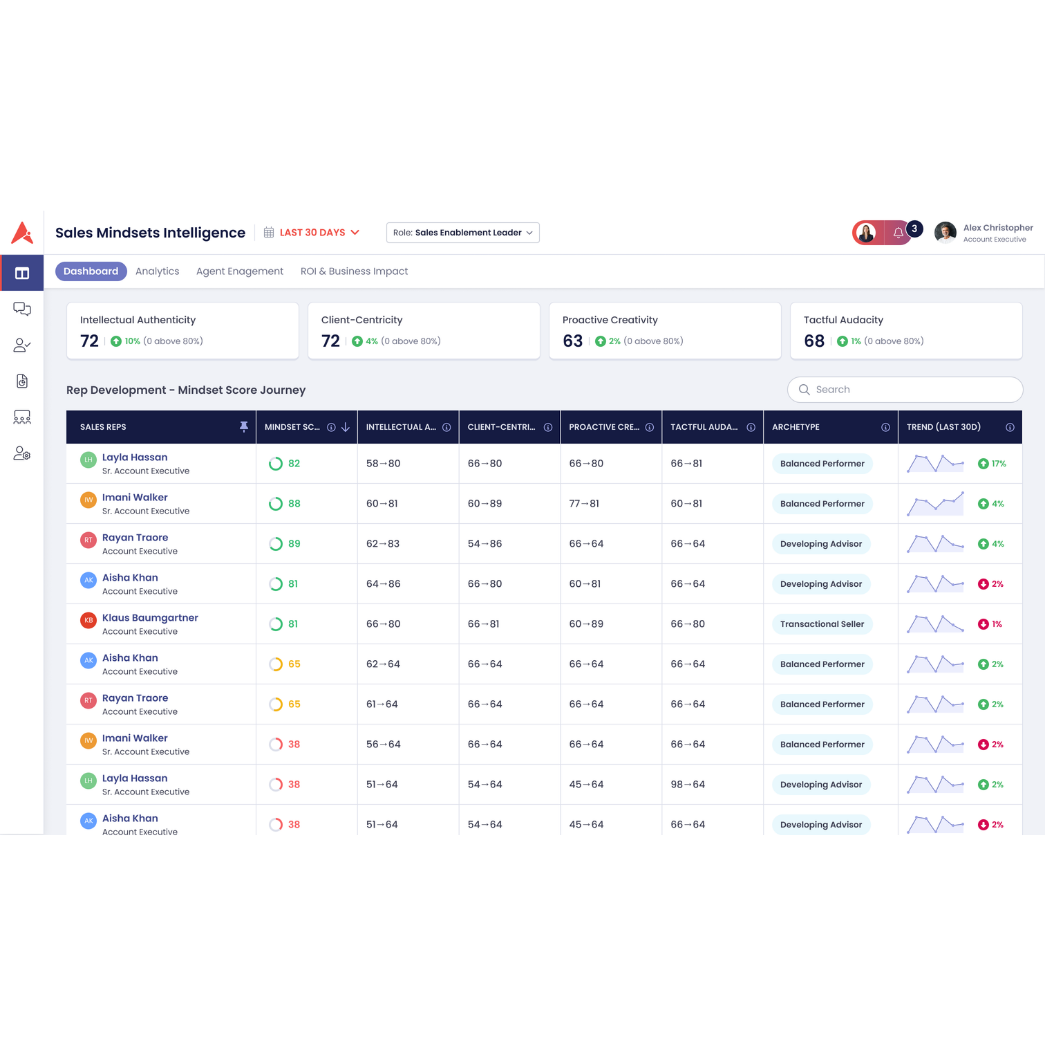Click the info icon beside Trend header
Image resolution: width=1045 pixels, height=1045 pixels.
[x=1010, y=427]
